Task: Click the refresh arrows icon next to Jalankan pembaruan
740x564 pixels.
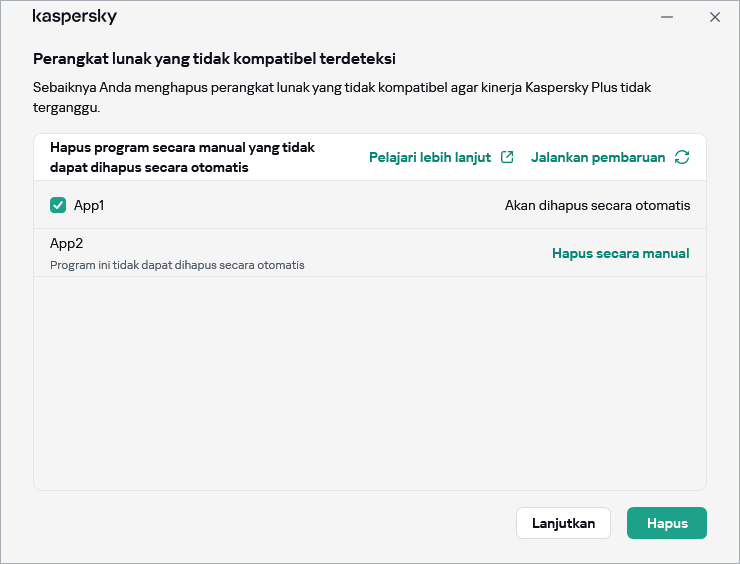Action: point(682,157)
